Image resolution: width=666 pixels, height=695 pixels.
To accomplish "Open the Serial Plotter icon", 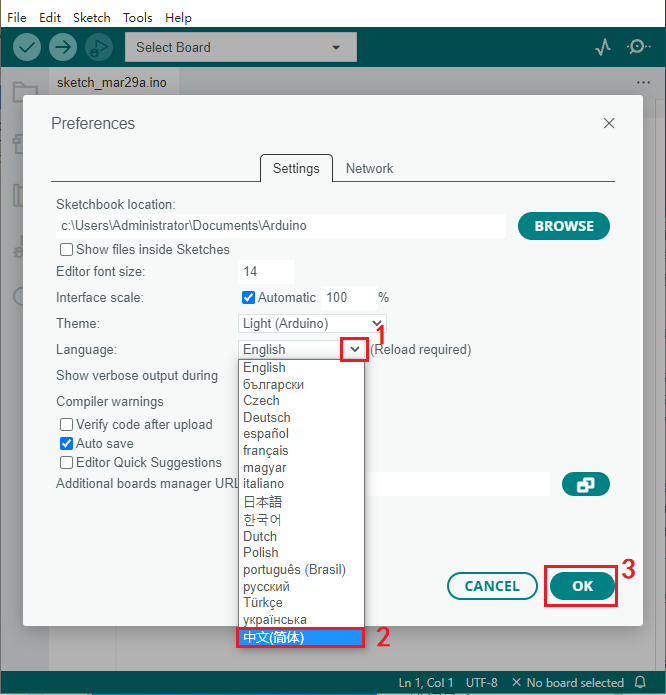I will [603, 47].
